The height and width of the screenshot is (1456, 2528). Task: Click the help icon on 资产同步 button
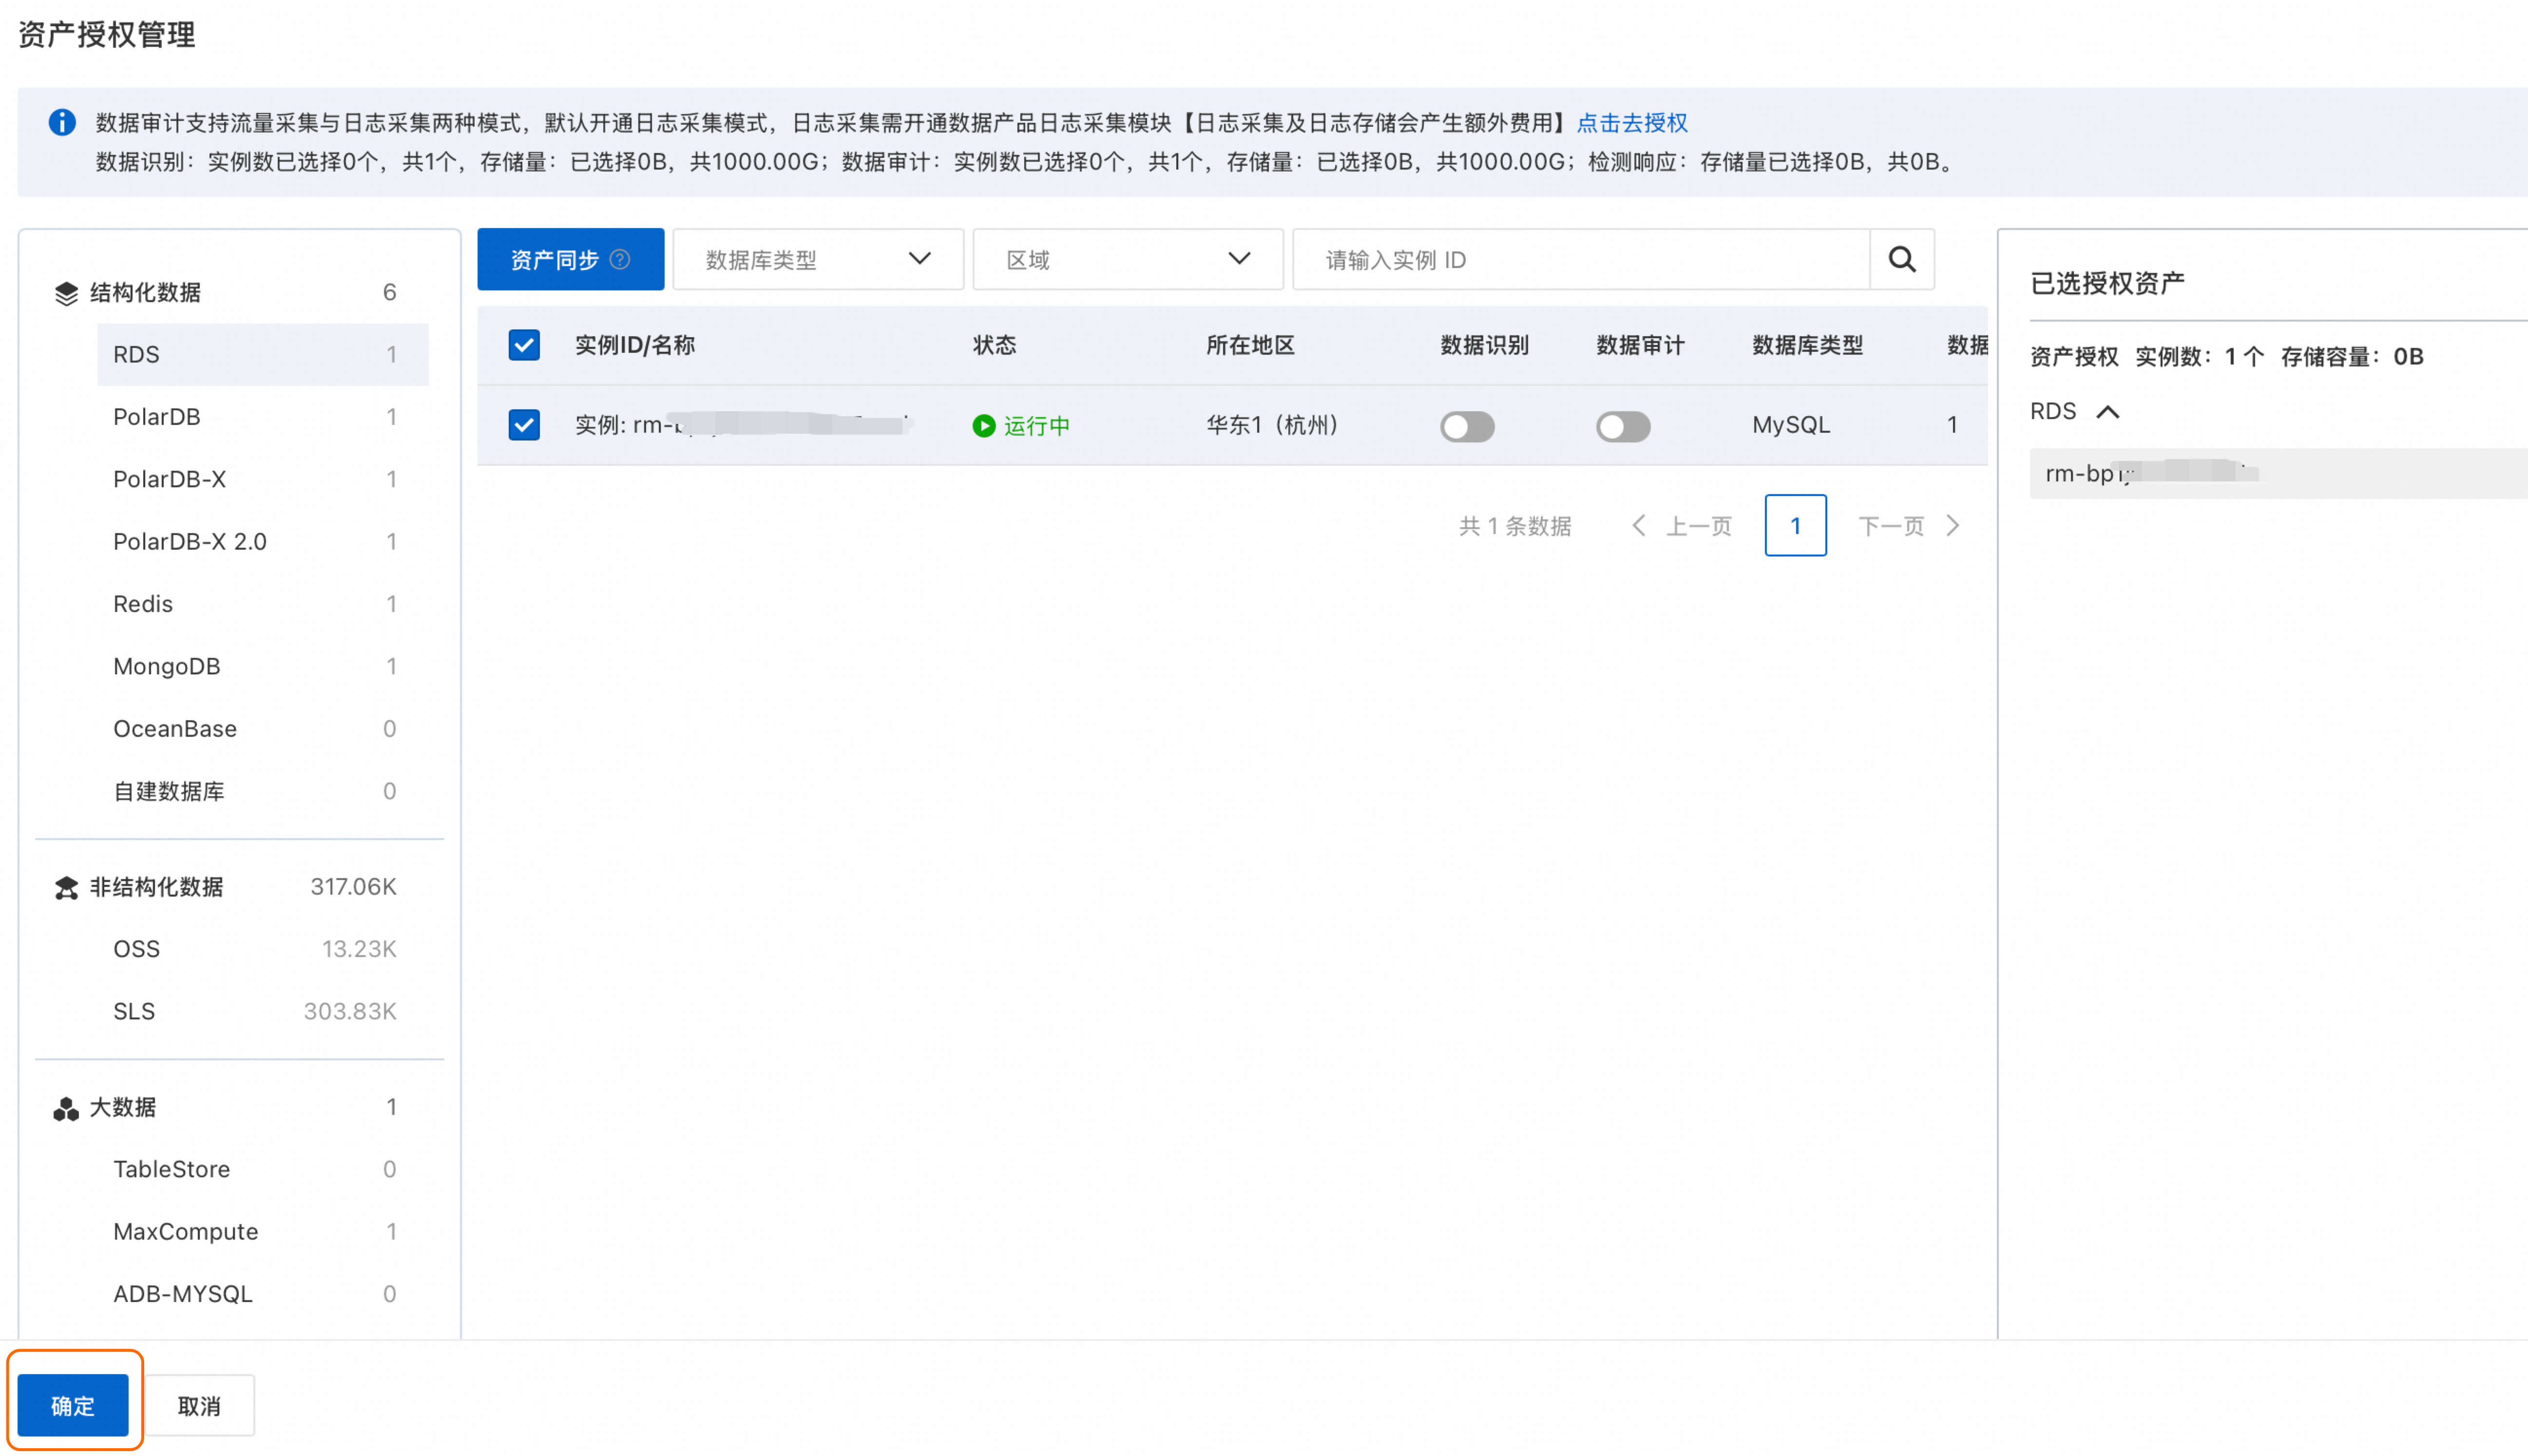[620, 260]
